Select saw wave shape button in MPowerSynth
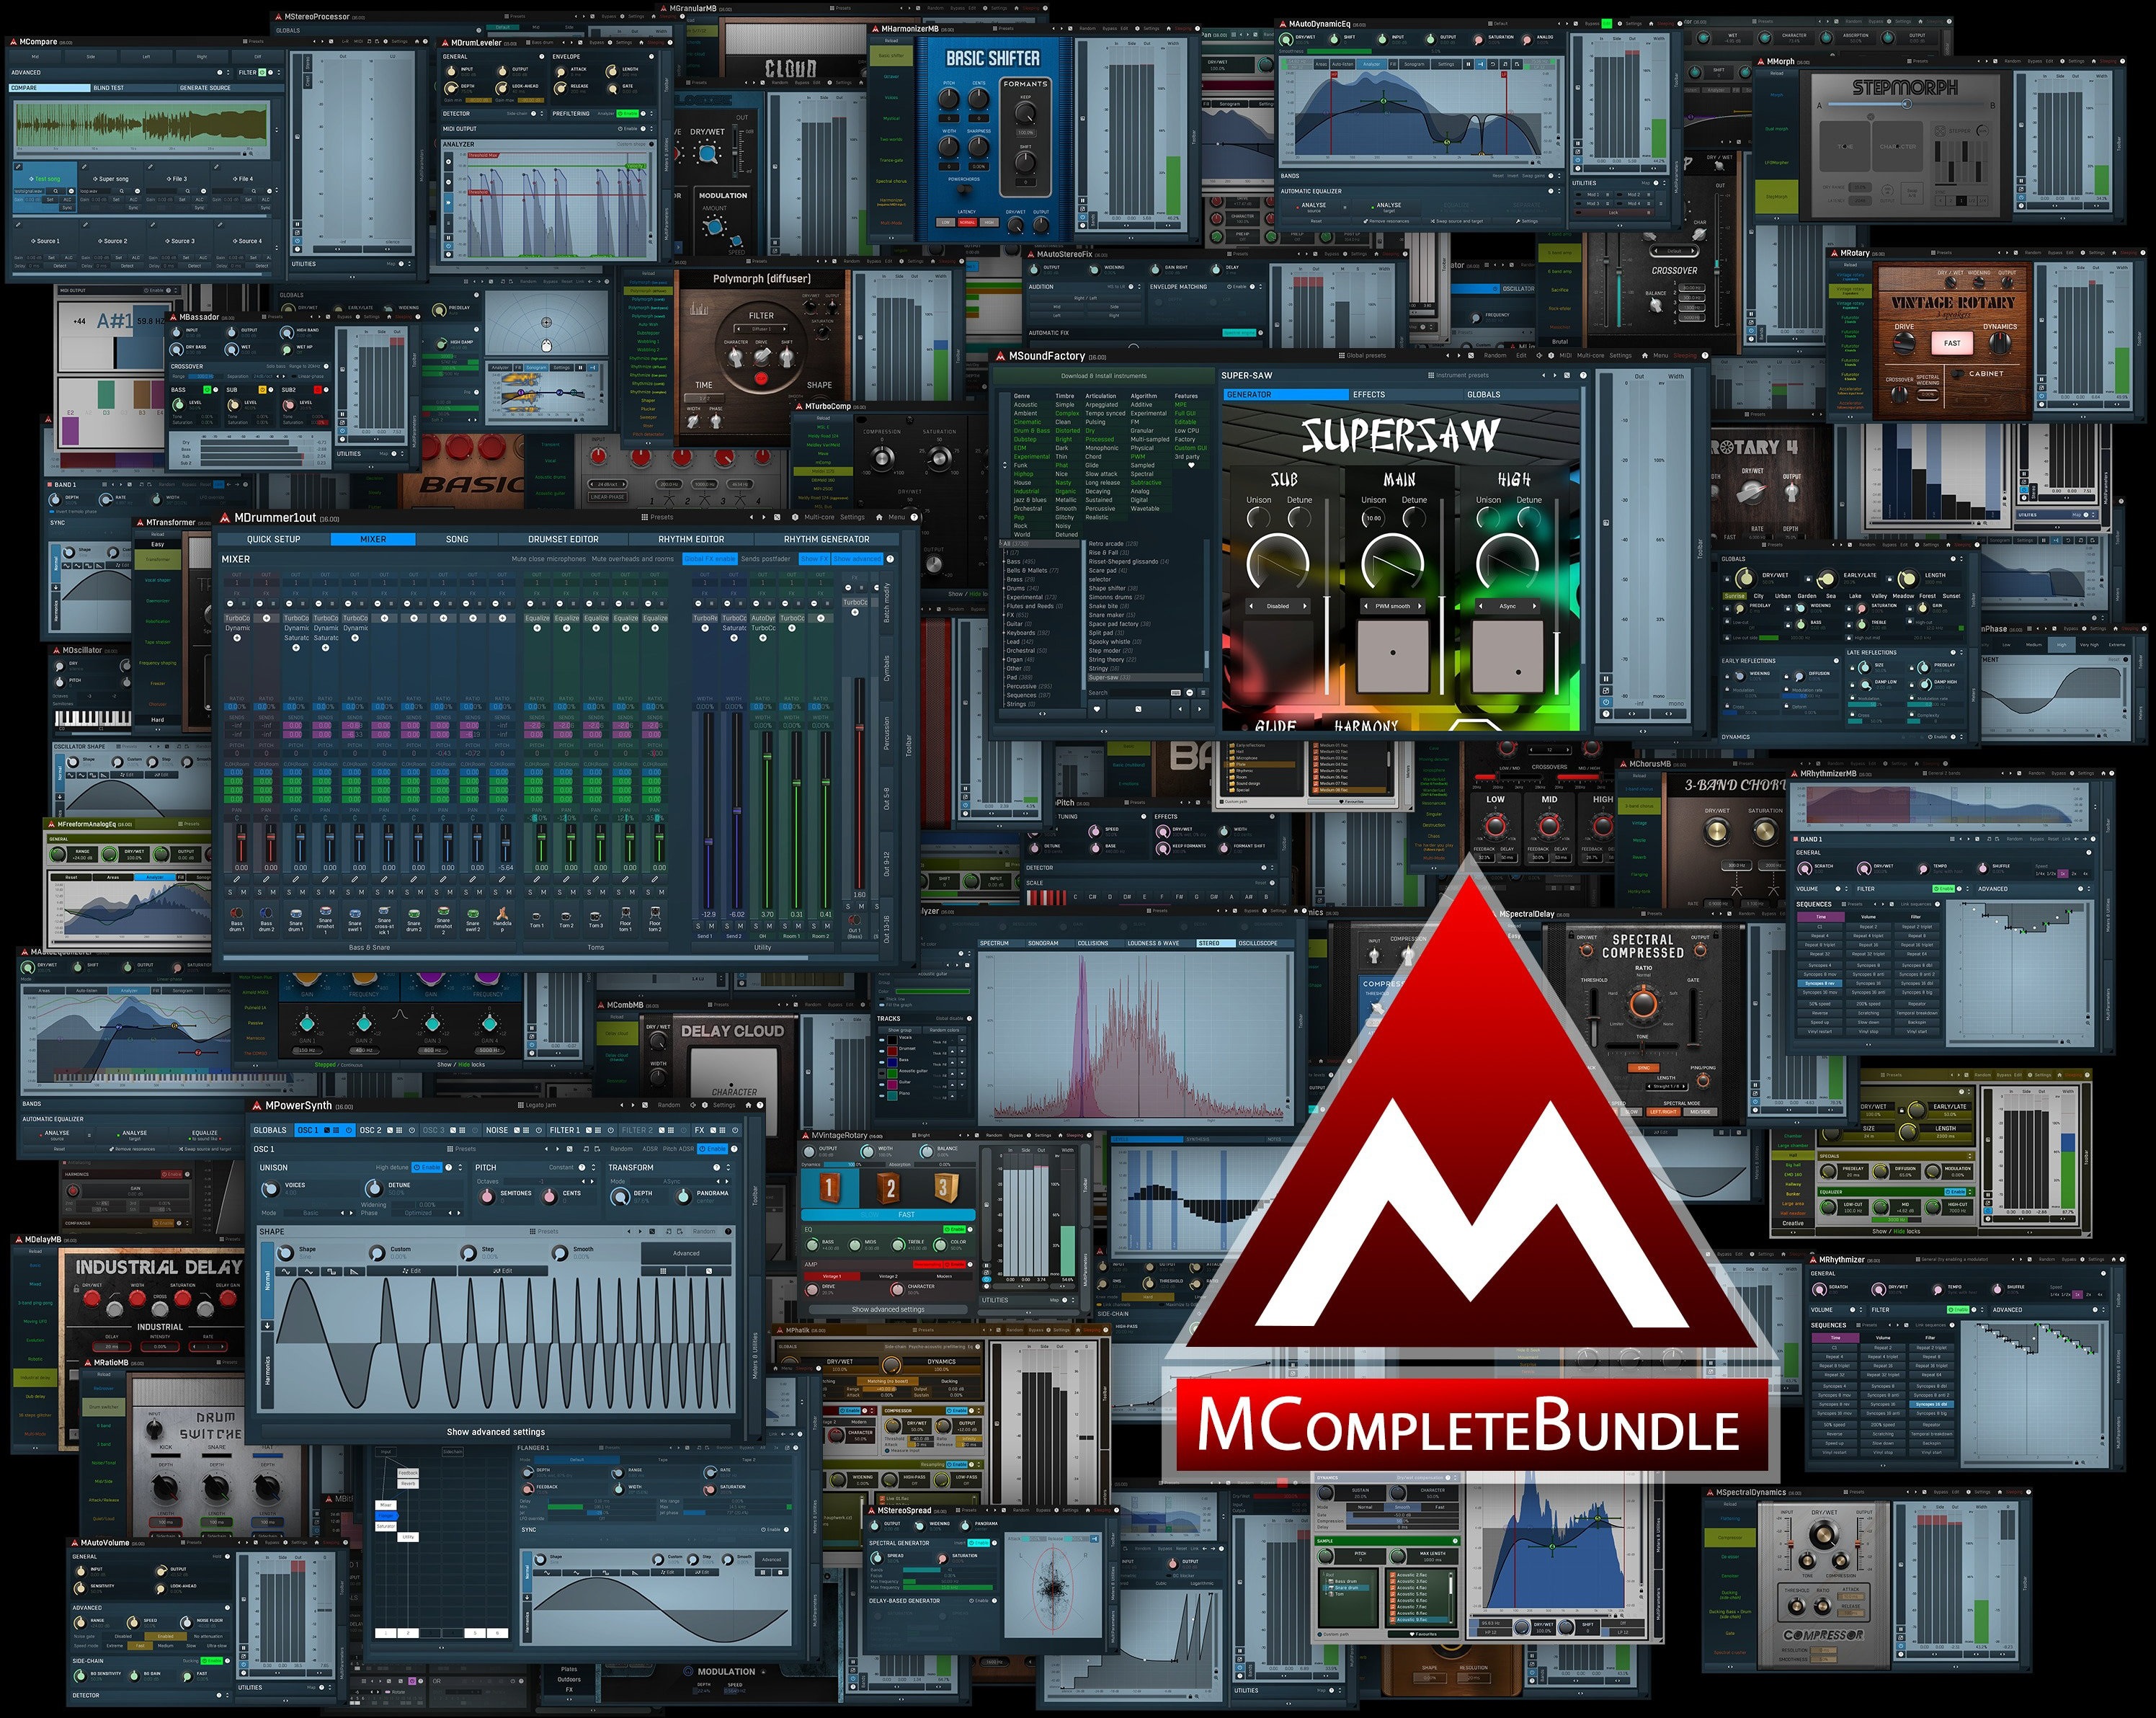The height and width of the screenshot is (1718, 2156). (354, 1271)
